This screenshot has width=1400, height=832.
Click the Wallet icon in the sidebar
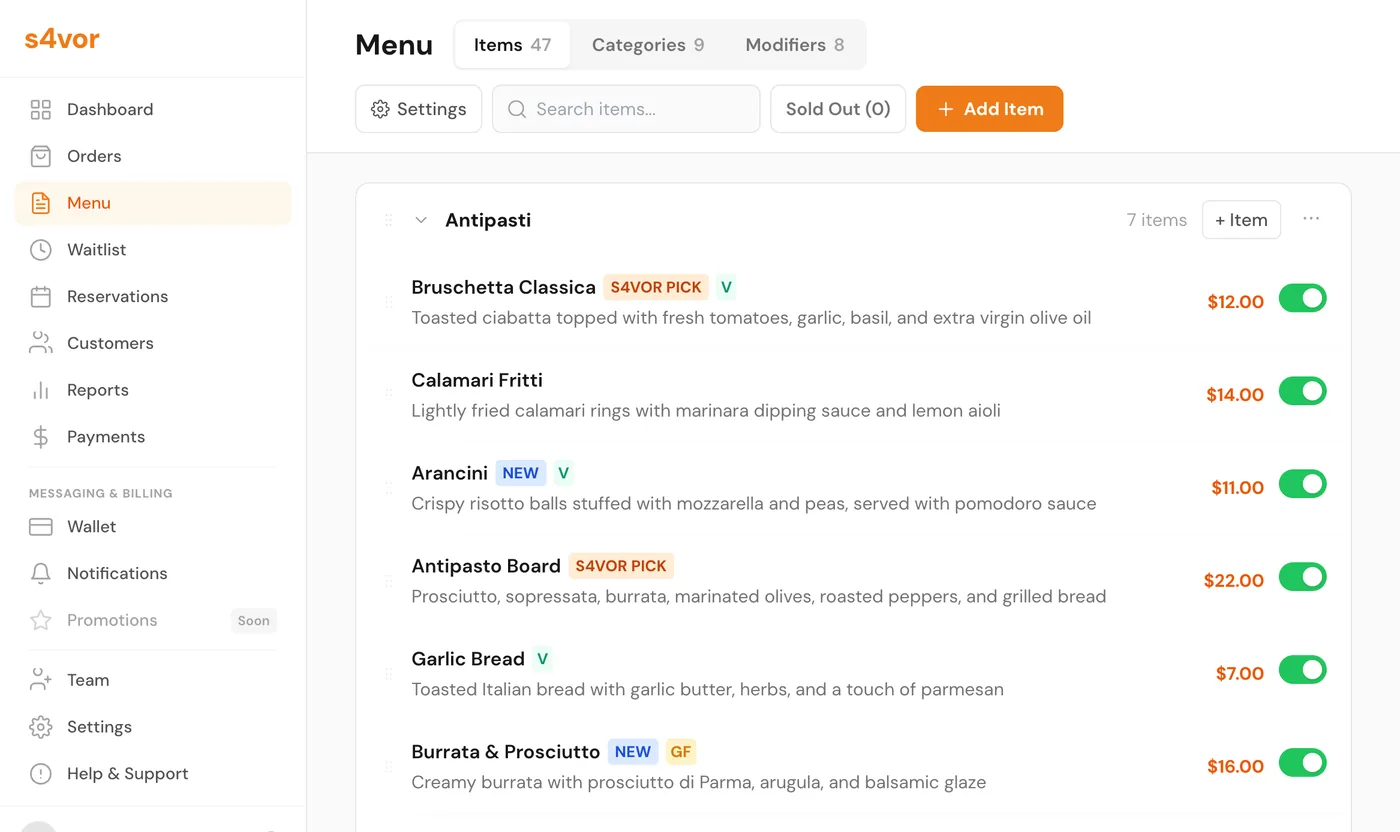click(x=40, y=526)
